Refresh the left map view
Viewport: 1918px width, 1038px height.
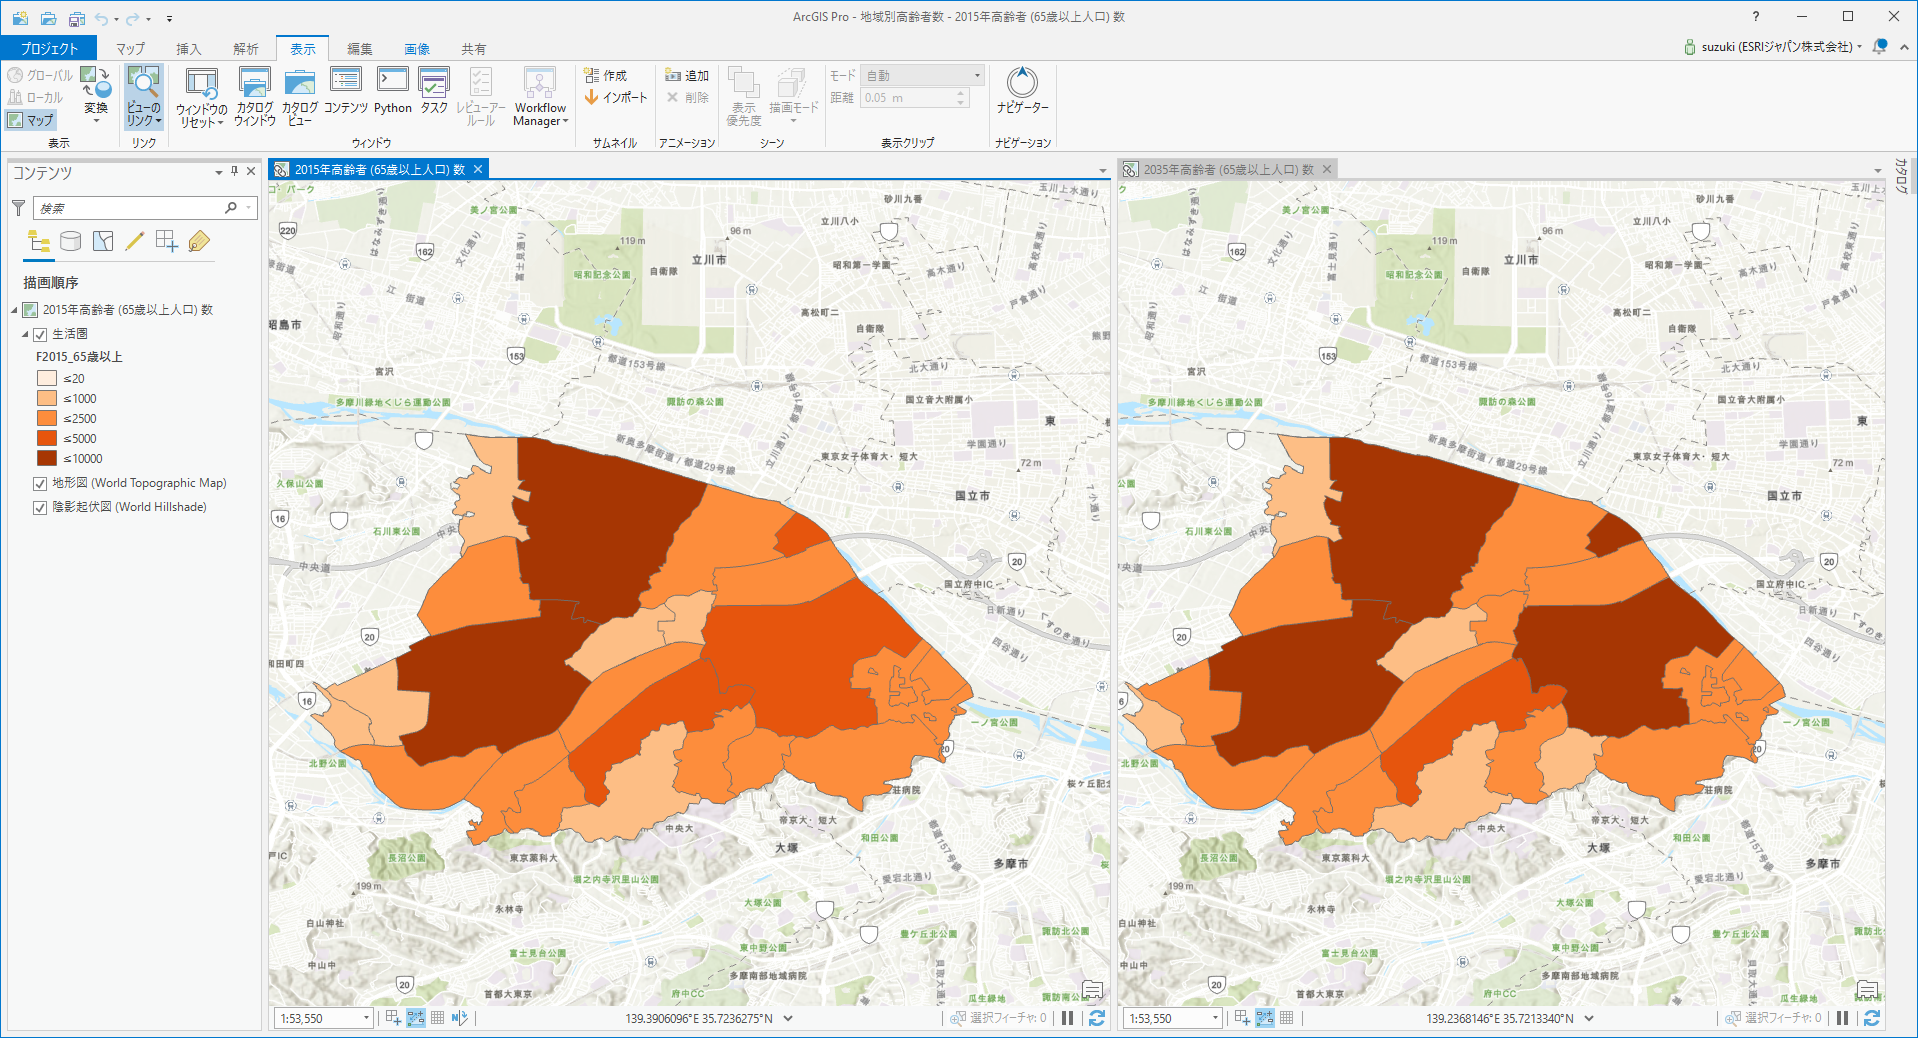coord(1096,1018)
